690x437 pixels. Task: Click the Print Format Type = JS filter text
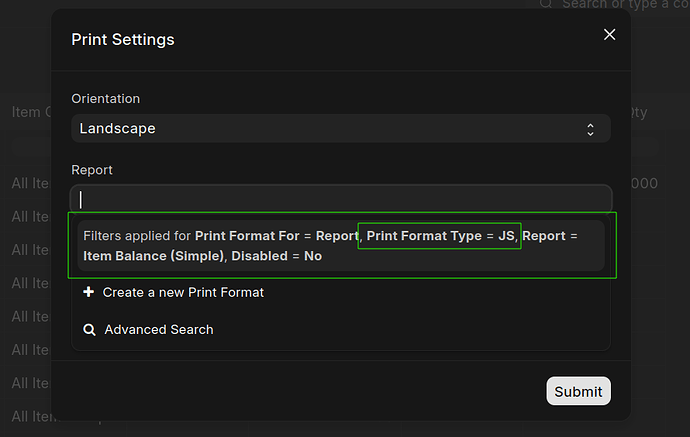point(440,236)
